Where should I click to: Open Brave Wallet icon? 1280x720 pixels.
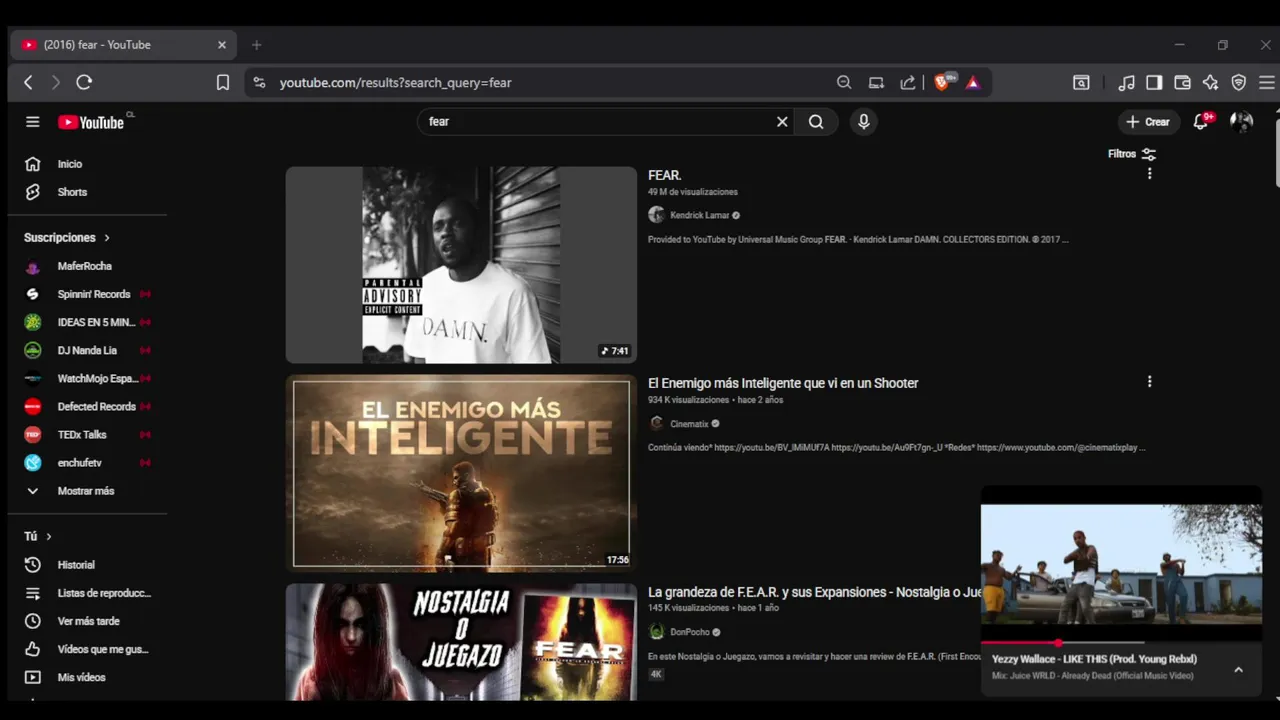pos(1182,83)
